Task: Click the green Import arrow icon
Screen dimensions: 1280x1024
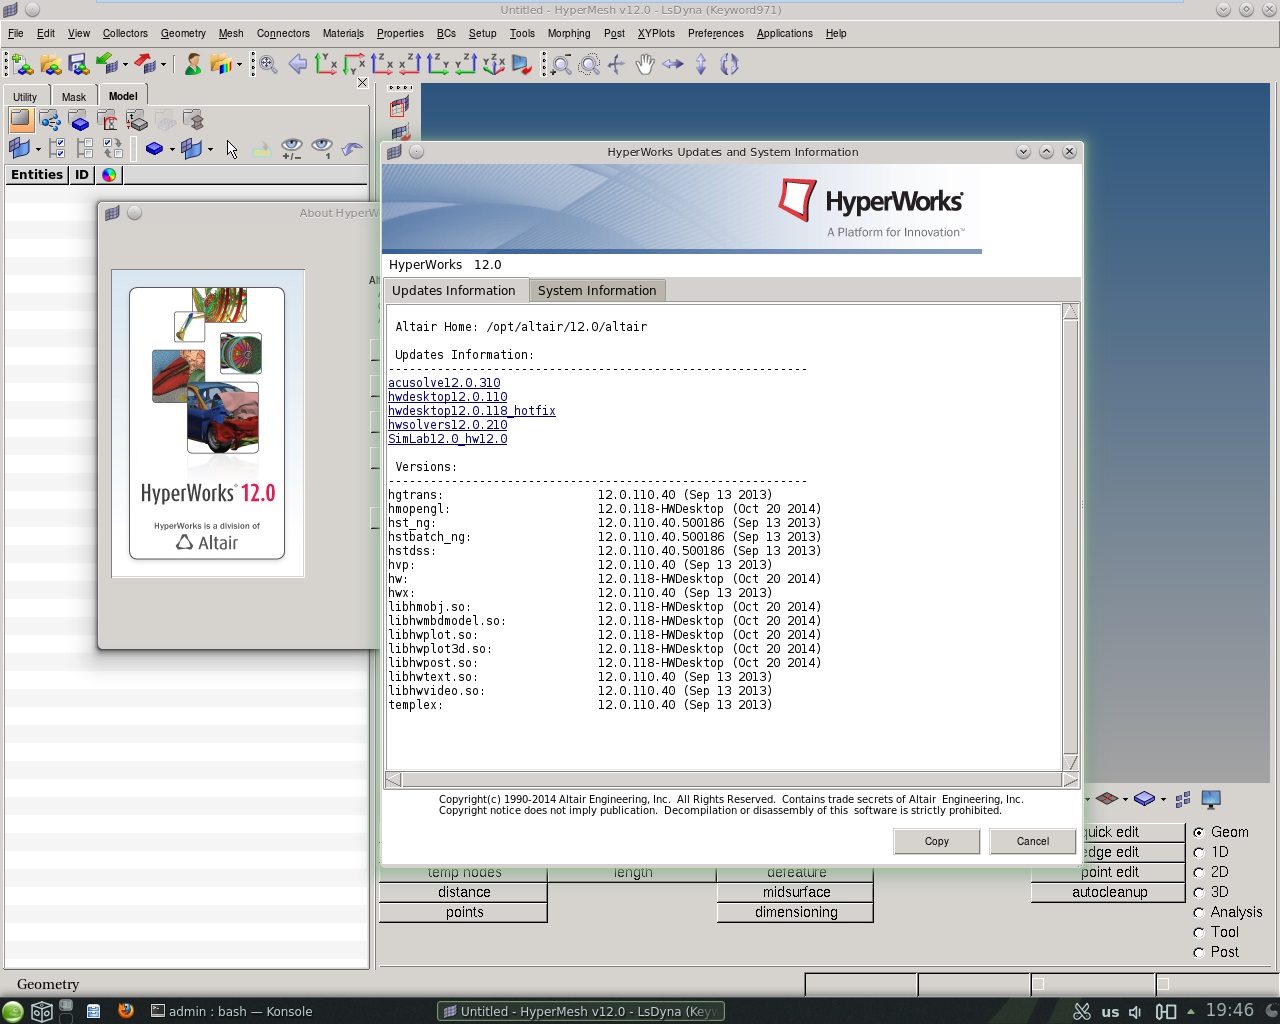Action: coord(107,65)
